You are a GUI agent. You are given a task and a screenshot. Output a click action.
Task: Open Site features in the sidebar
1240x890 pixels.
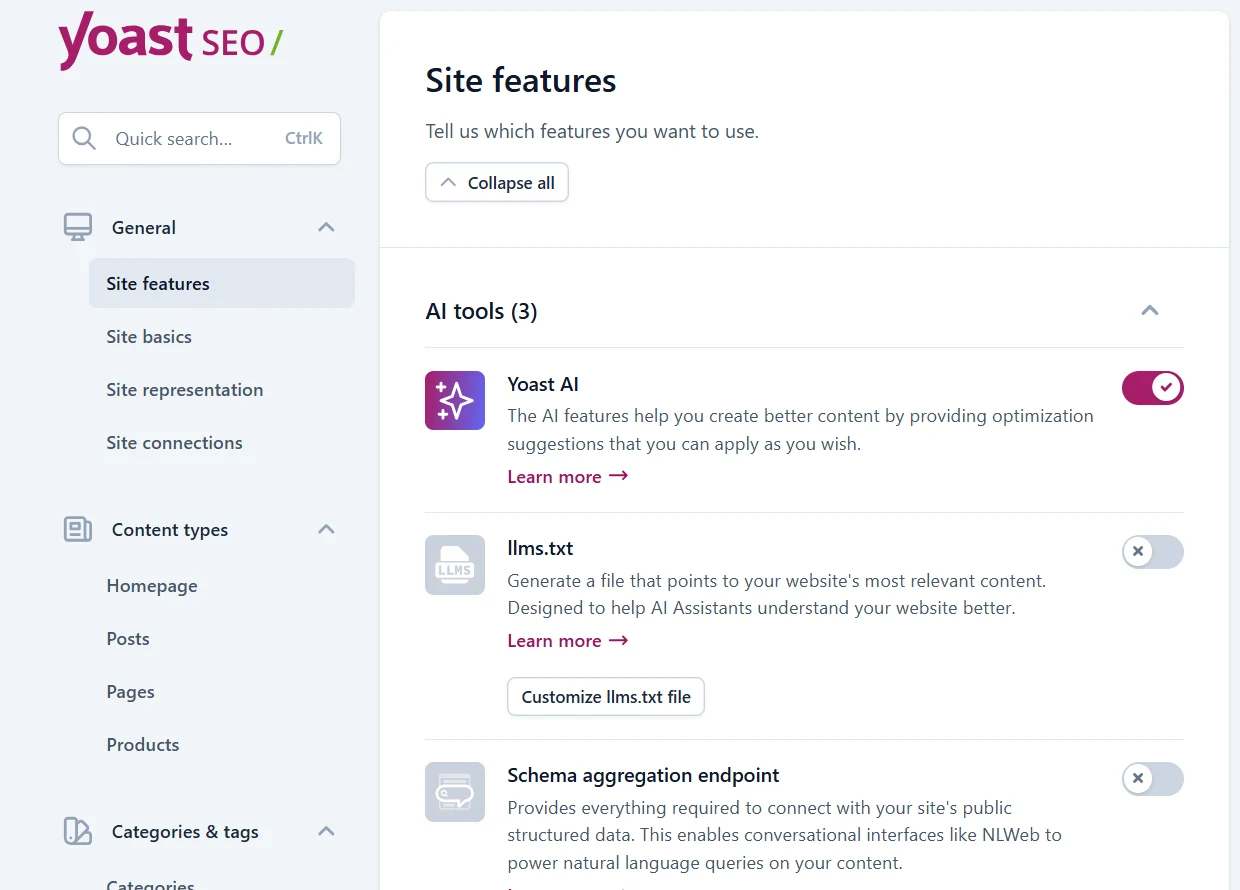click(222, 283)
